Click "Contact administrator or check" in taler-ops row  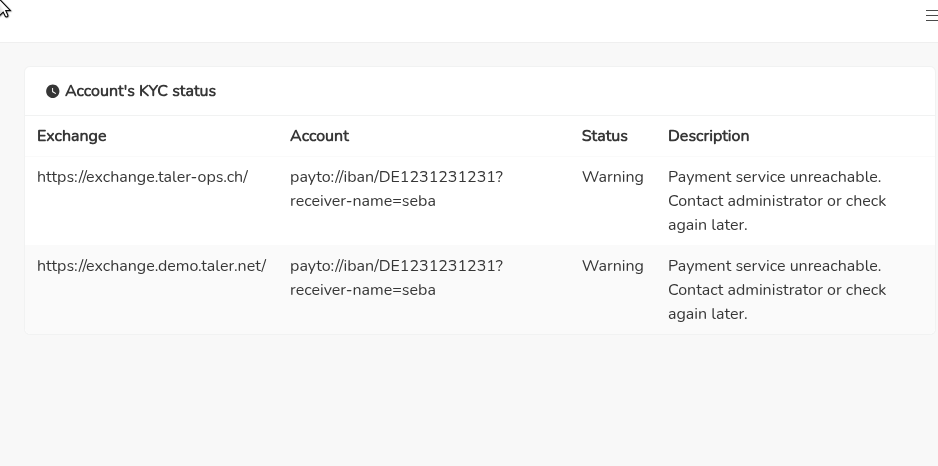click(x=777, y=201)
